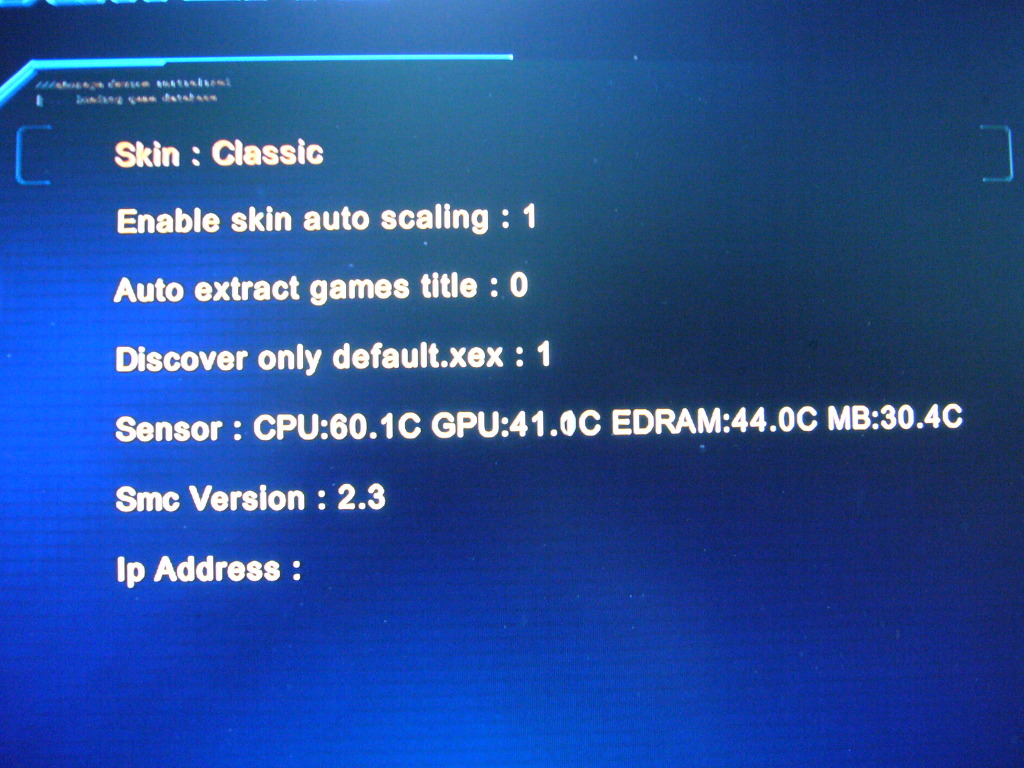
Task: Click the loading game database log line
Action: (x=146, y=99)
